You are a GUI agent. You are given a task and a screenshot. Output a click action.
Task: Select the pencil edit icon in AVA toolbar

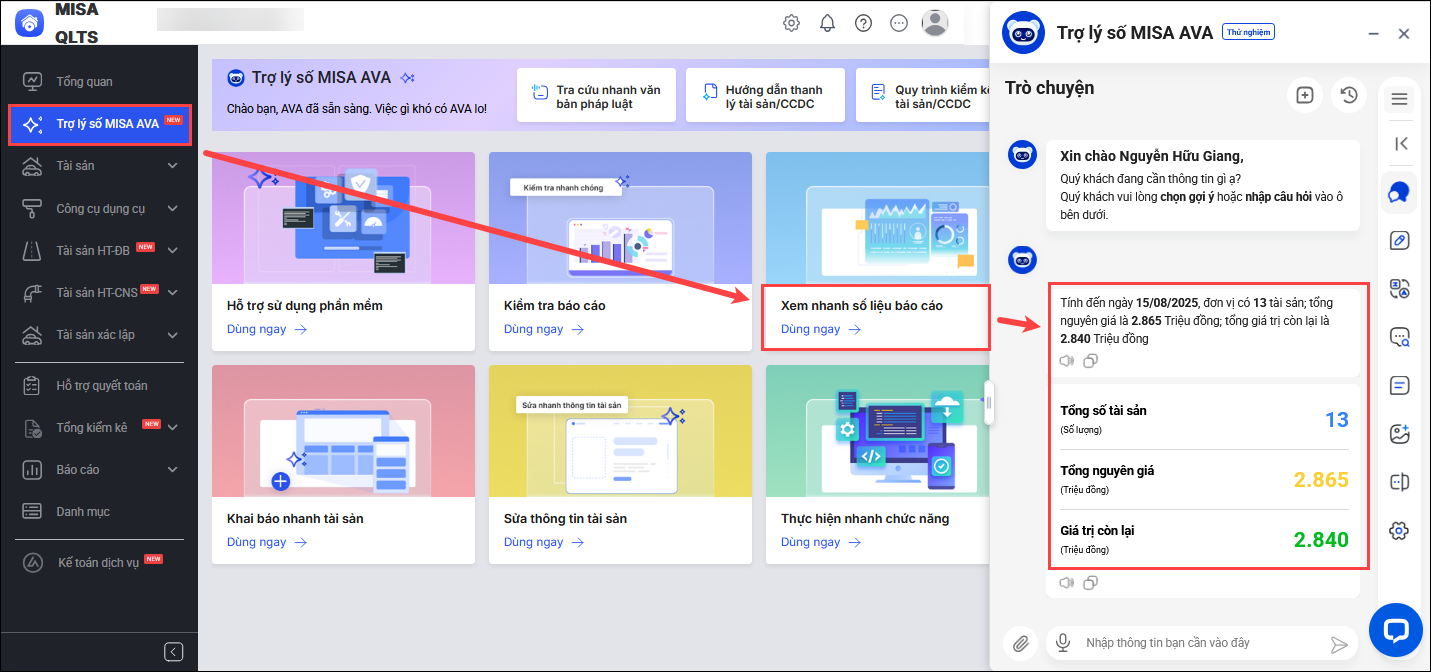[x=1400, y=240]
